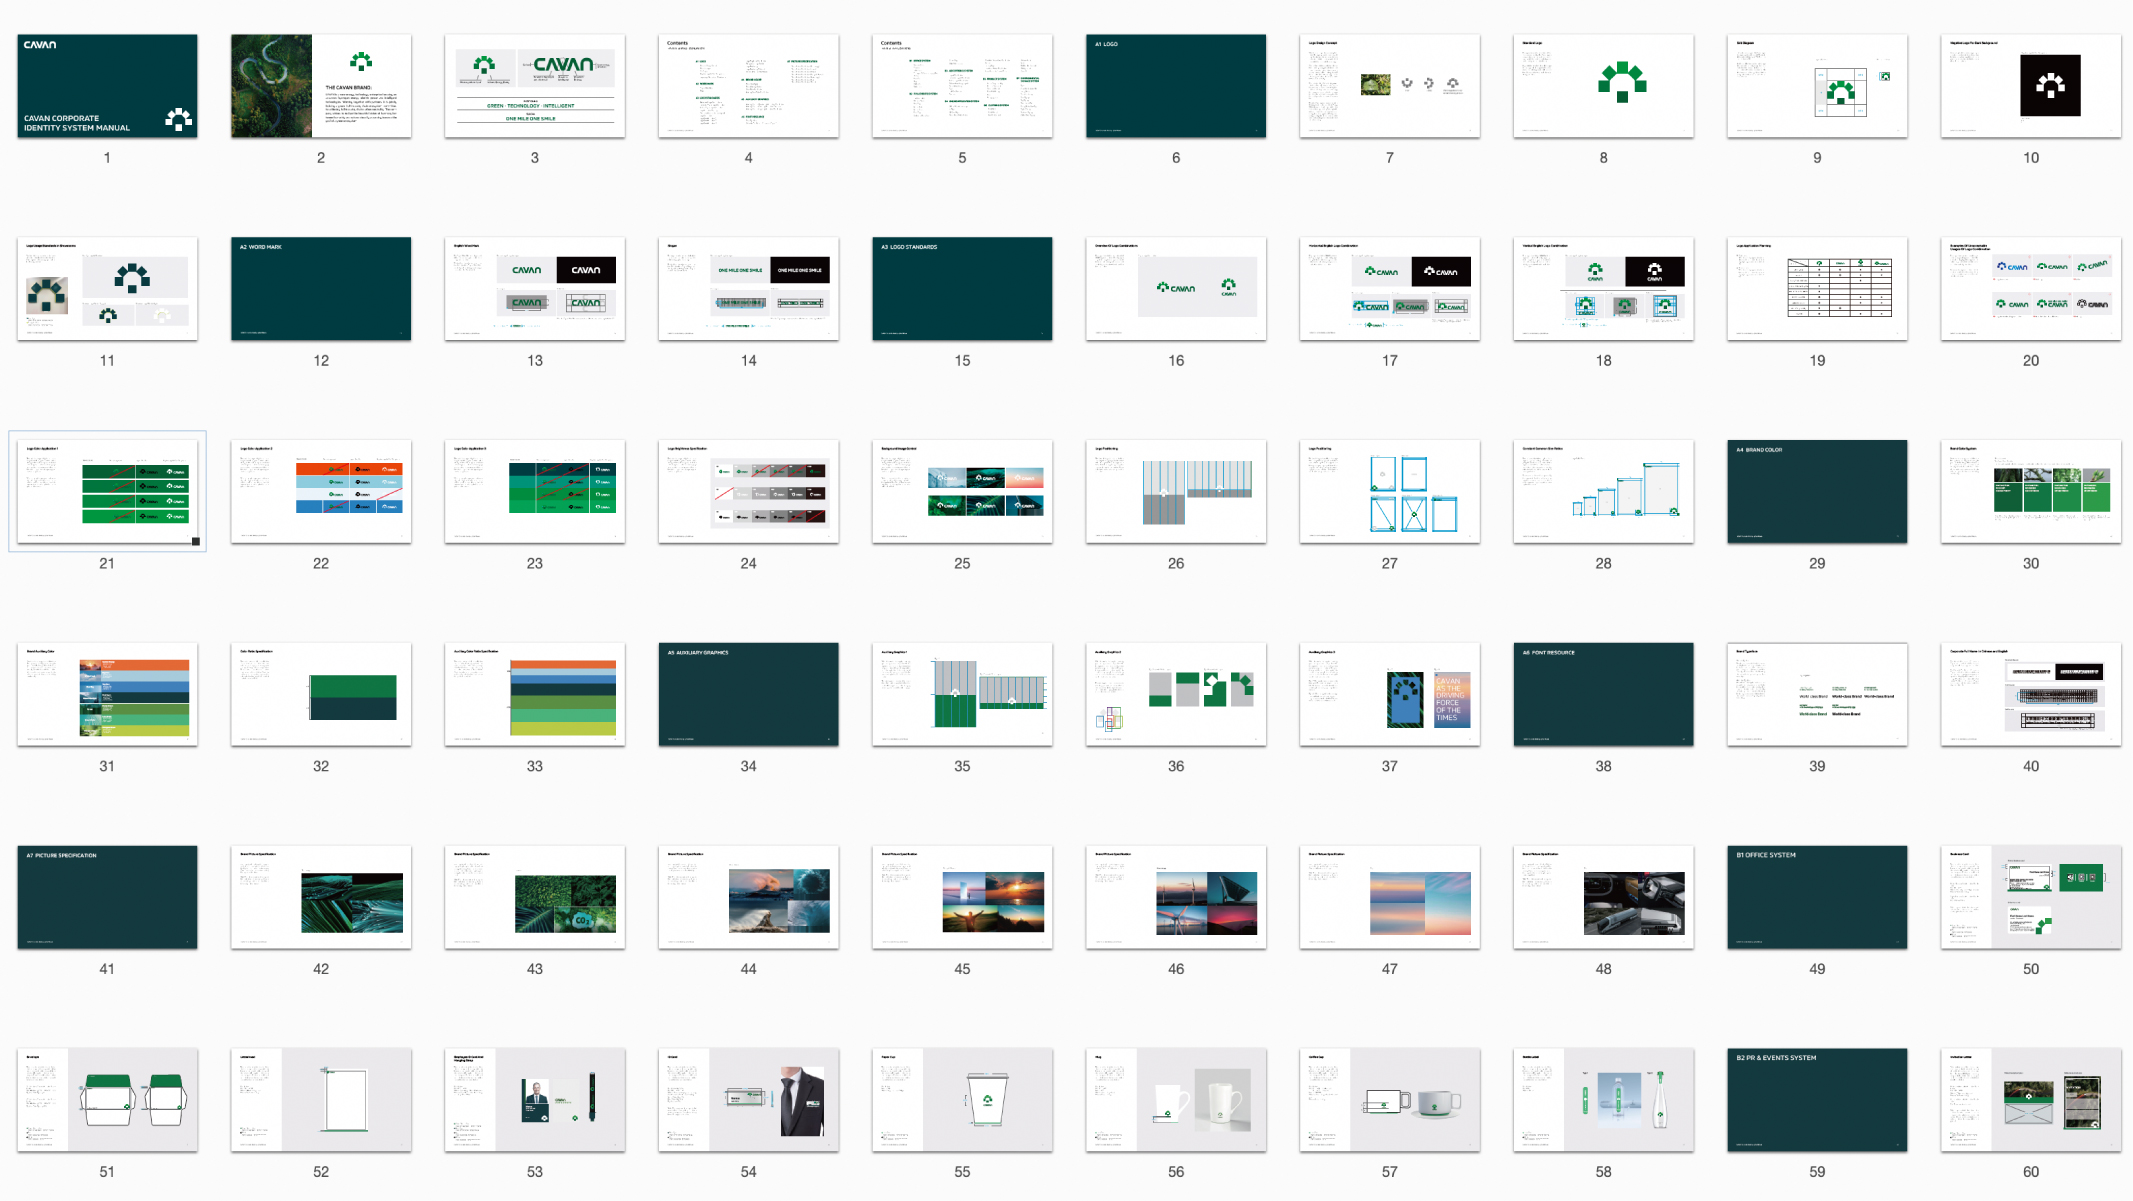This screenshot has width=2133, height=1201.
Task: Select slide 52 thumbnail
Action: (x=321, y=1101)
